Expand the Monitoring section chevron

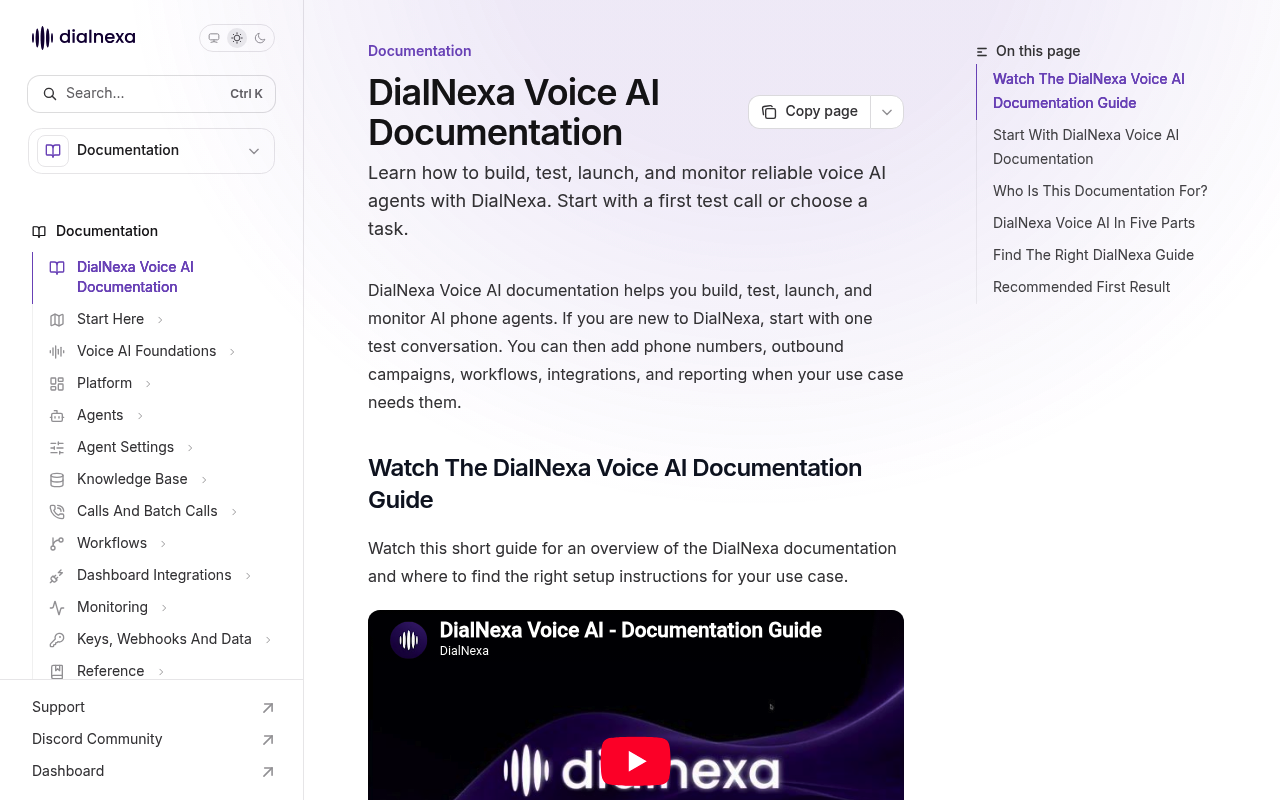pyautogui.click(x=164, y=608)
